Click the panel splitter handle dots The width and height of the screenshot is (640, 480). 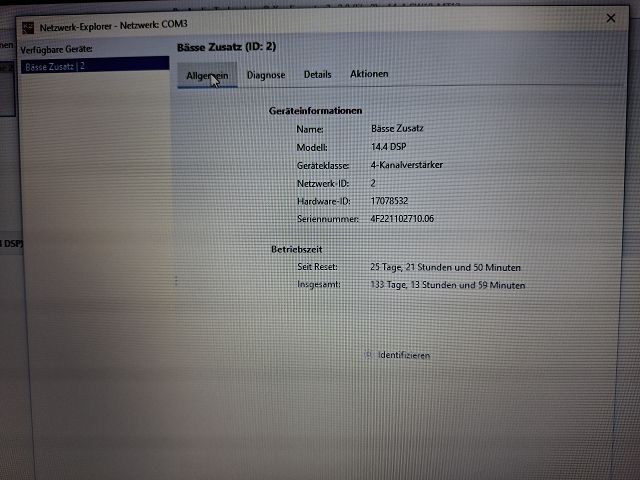(x=175, y=281)
